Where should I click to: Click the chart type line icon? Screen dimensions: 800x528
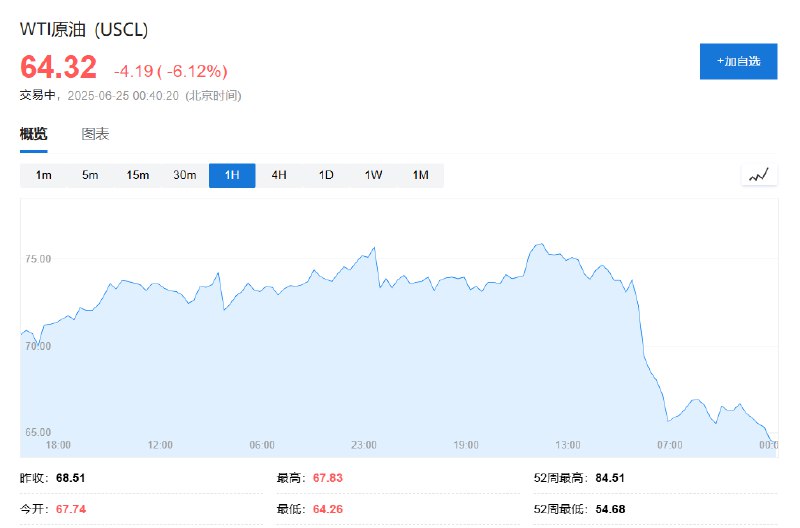coord(759,175)
